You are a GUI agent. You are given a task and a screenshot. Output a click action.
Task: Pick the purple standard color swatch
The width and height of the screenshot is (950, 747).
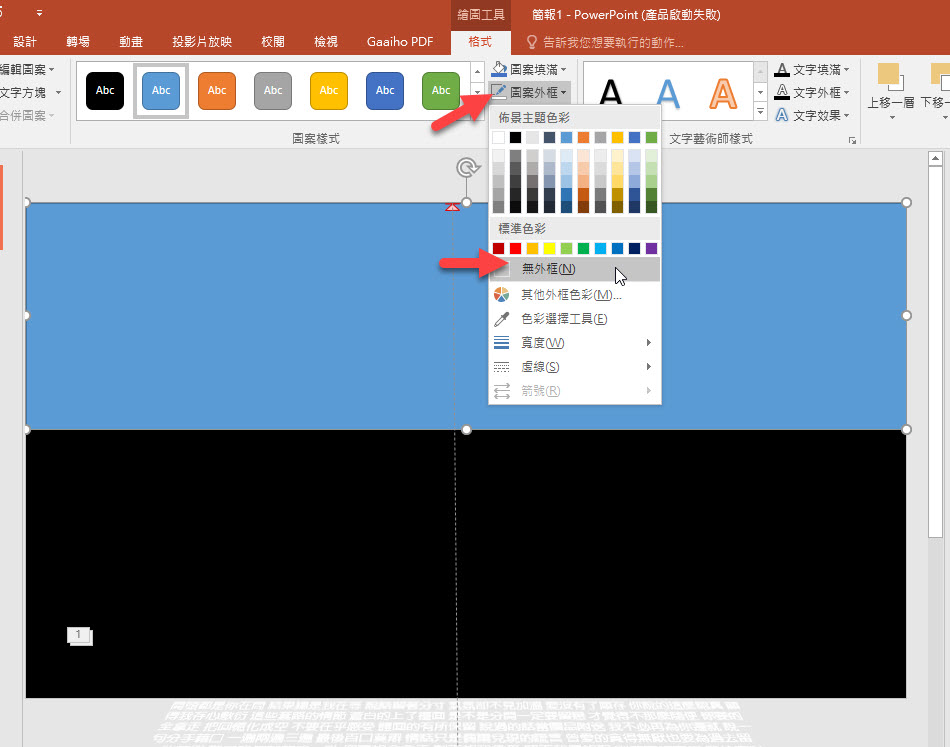(x=651, y=248)
